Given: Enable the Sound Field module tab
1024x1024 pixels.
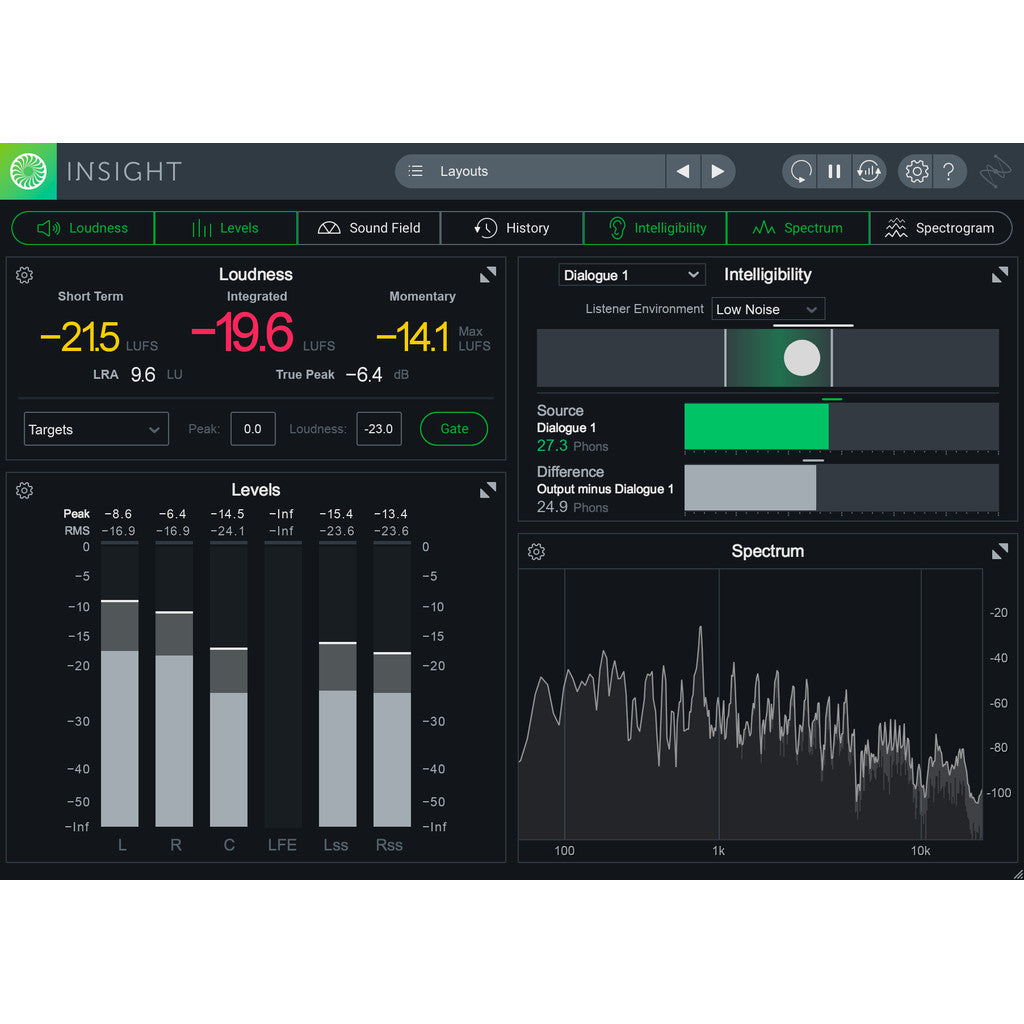Looking at the screenshot, I should 369,228.
